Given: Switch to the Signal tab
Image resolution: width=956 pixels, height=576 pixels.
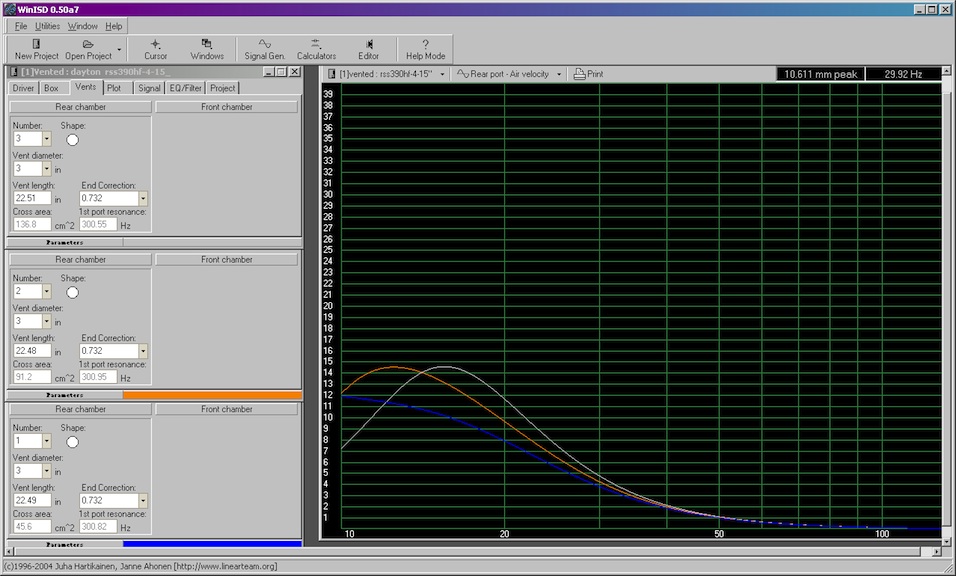Looking at the screenshot, I should (149, 88).
